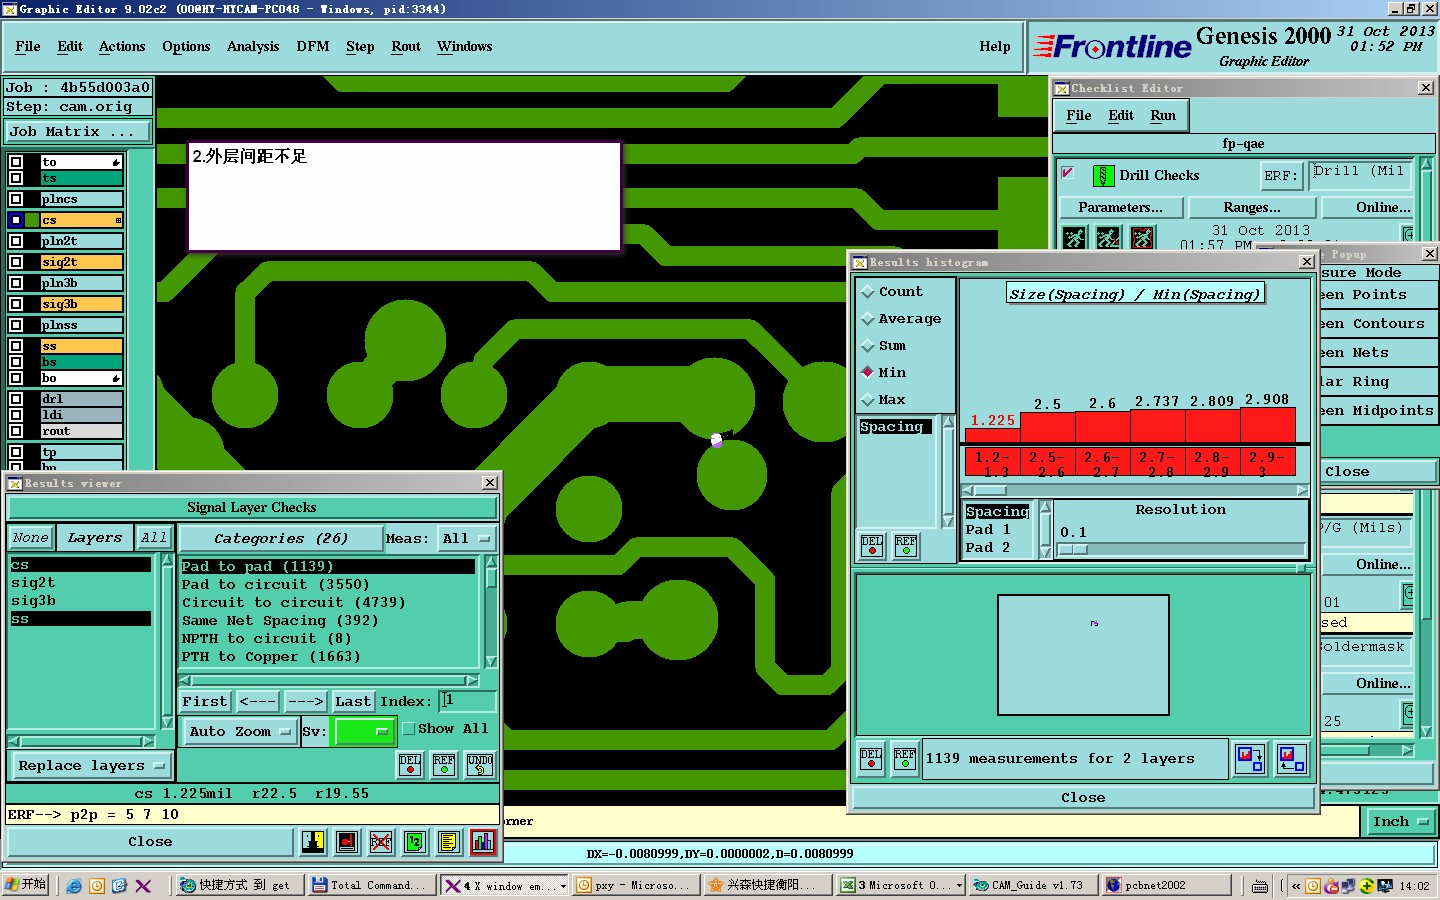Screen dimensions: 1440x900
Task: Click the black and yellow layer-compare icon
Action: (x=313, y=842)
